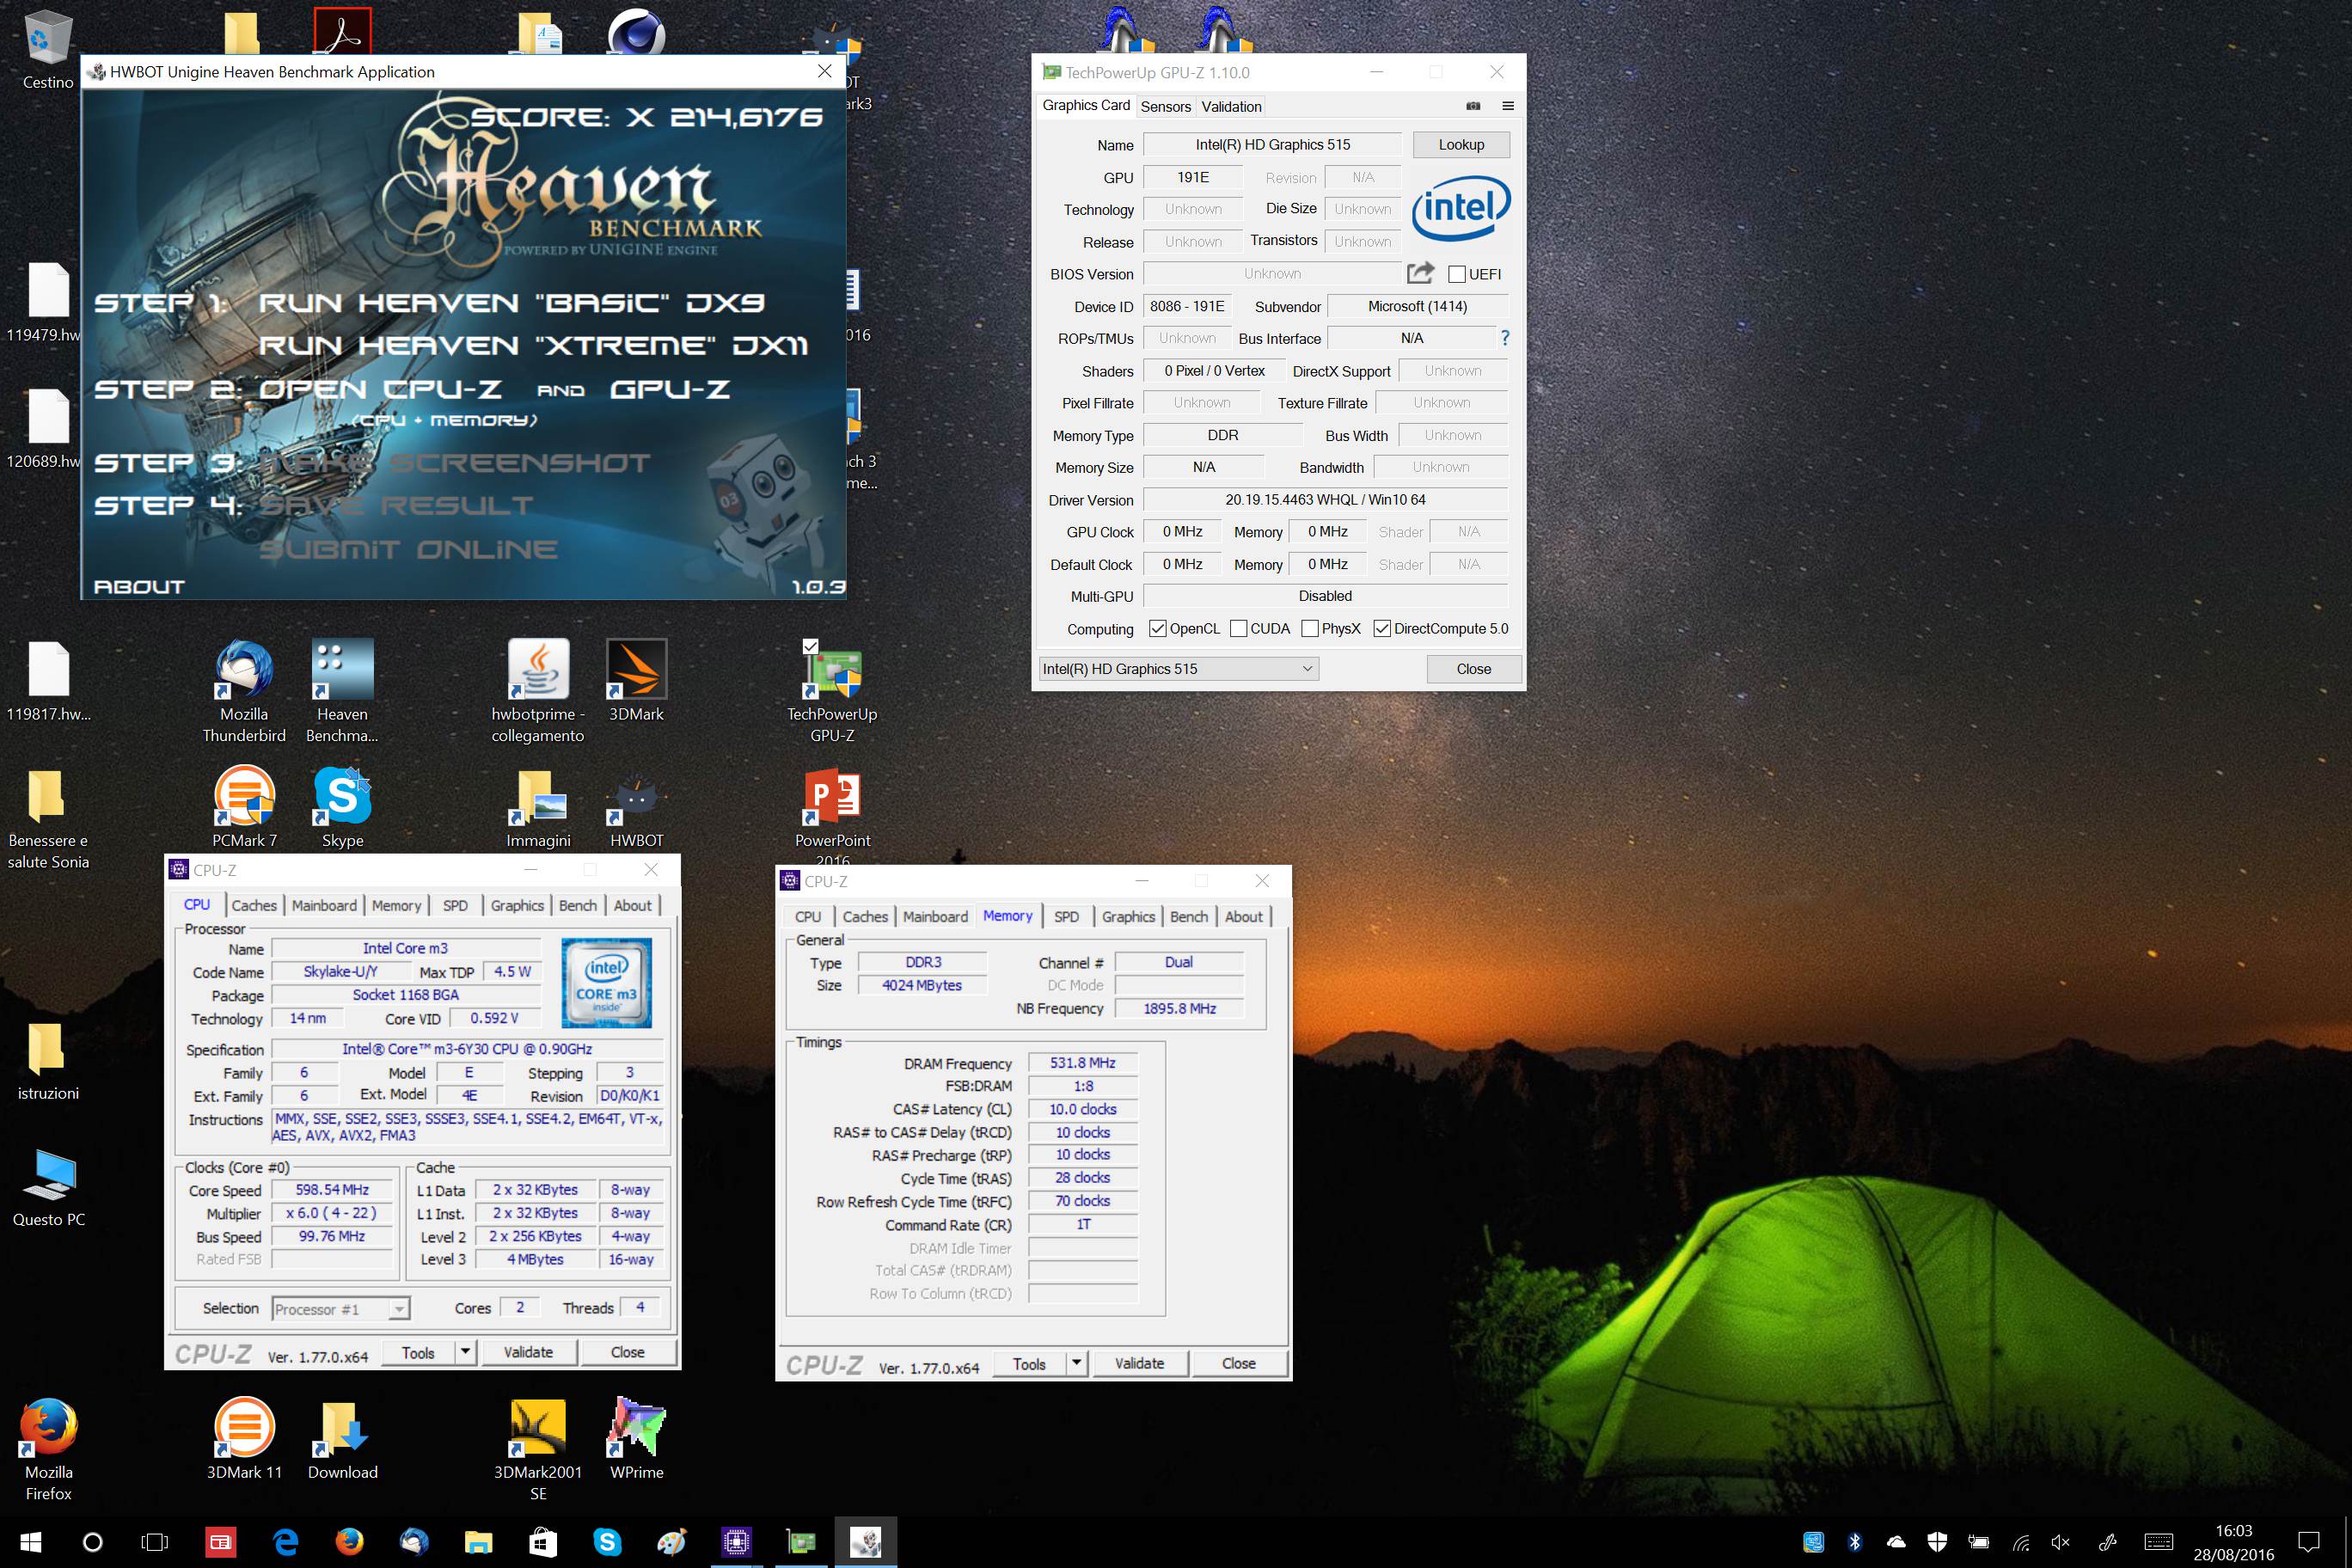Click RUN HEAVEN "XTREME" DX11
Screen dimensions: 2352x1568
pyautogui.click(x=533, y=345)
